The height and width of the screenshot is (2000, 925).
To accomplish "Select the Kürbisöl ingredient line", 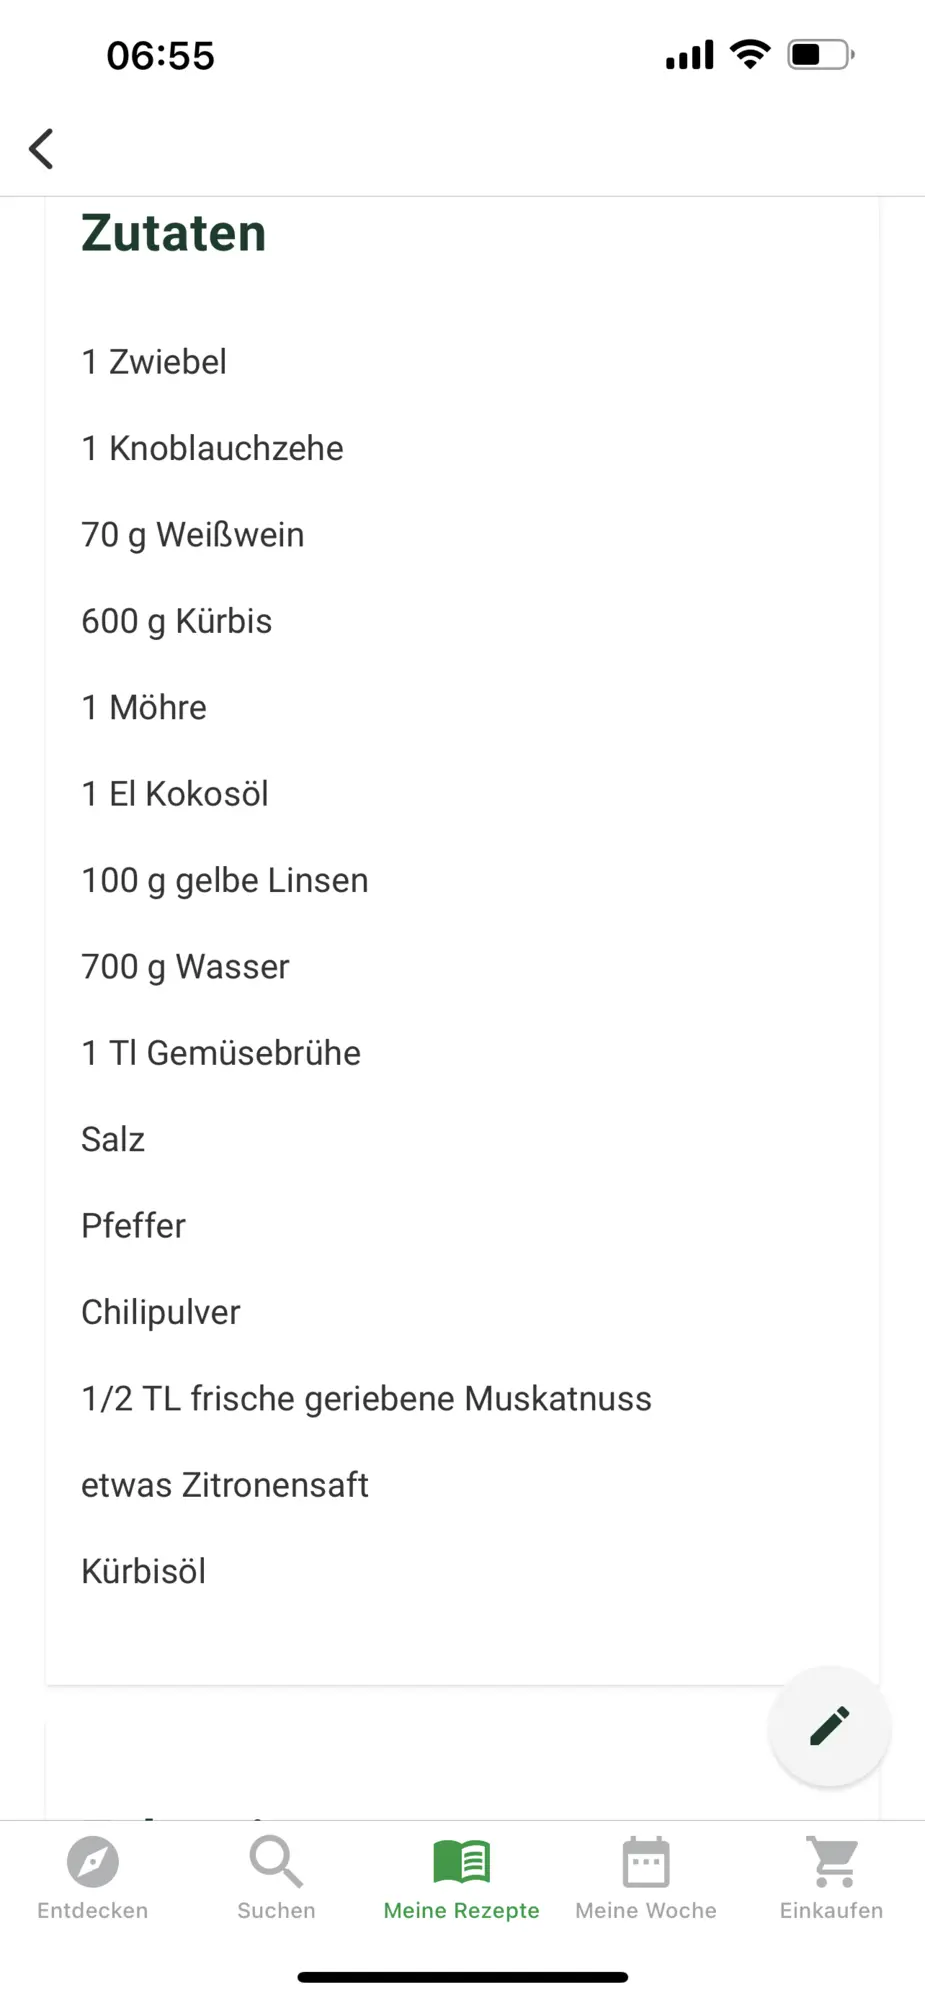I will click(144, 1572).
